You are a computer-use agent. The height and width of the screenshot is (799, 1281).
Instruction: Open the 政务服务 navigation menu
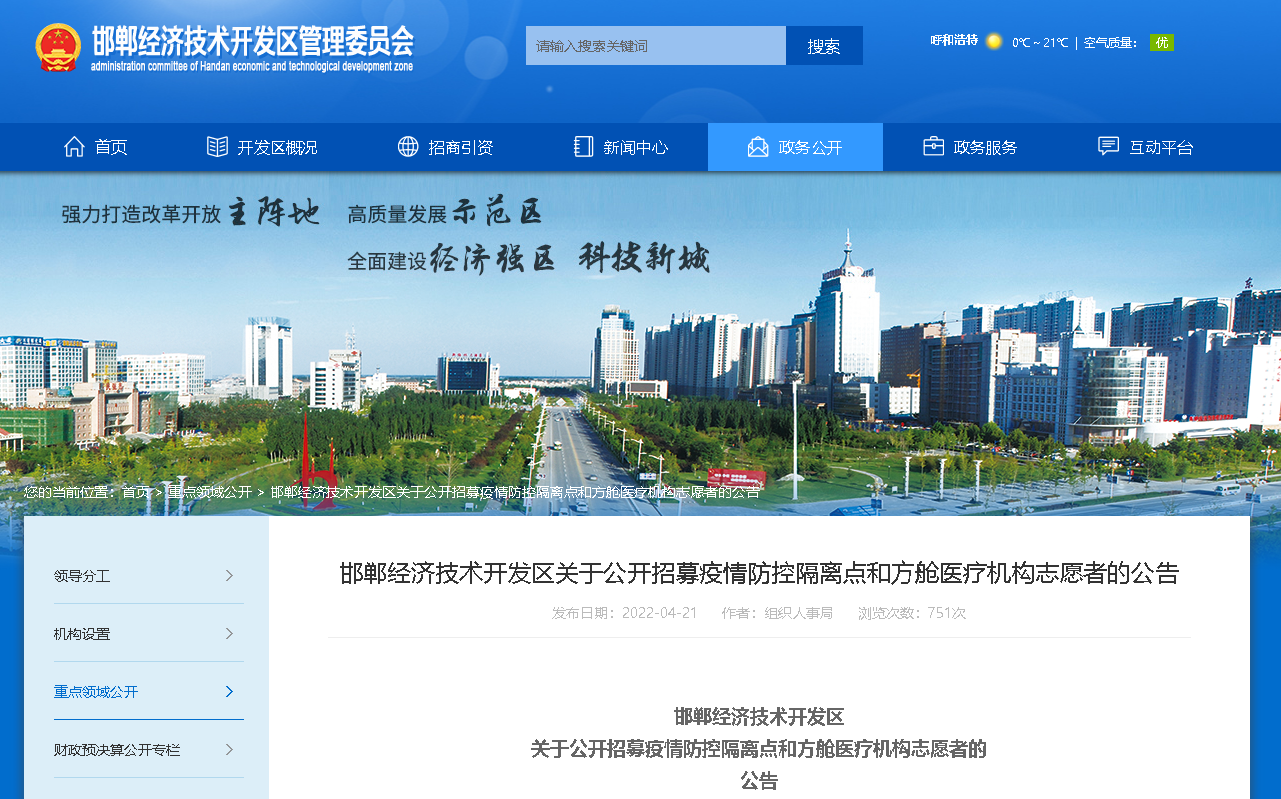(x=985, y=148)
